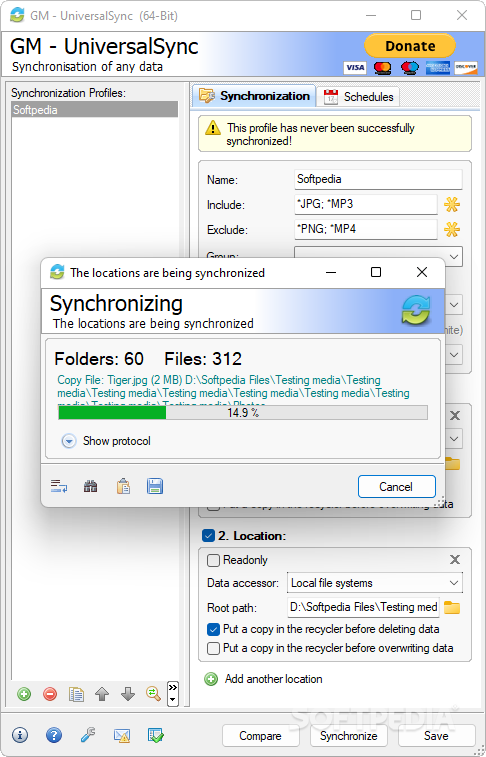This screenshot has height=757, width=486.
Task: Click the binoculars search icon in dialog
Action: tap(90, 486)
